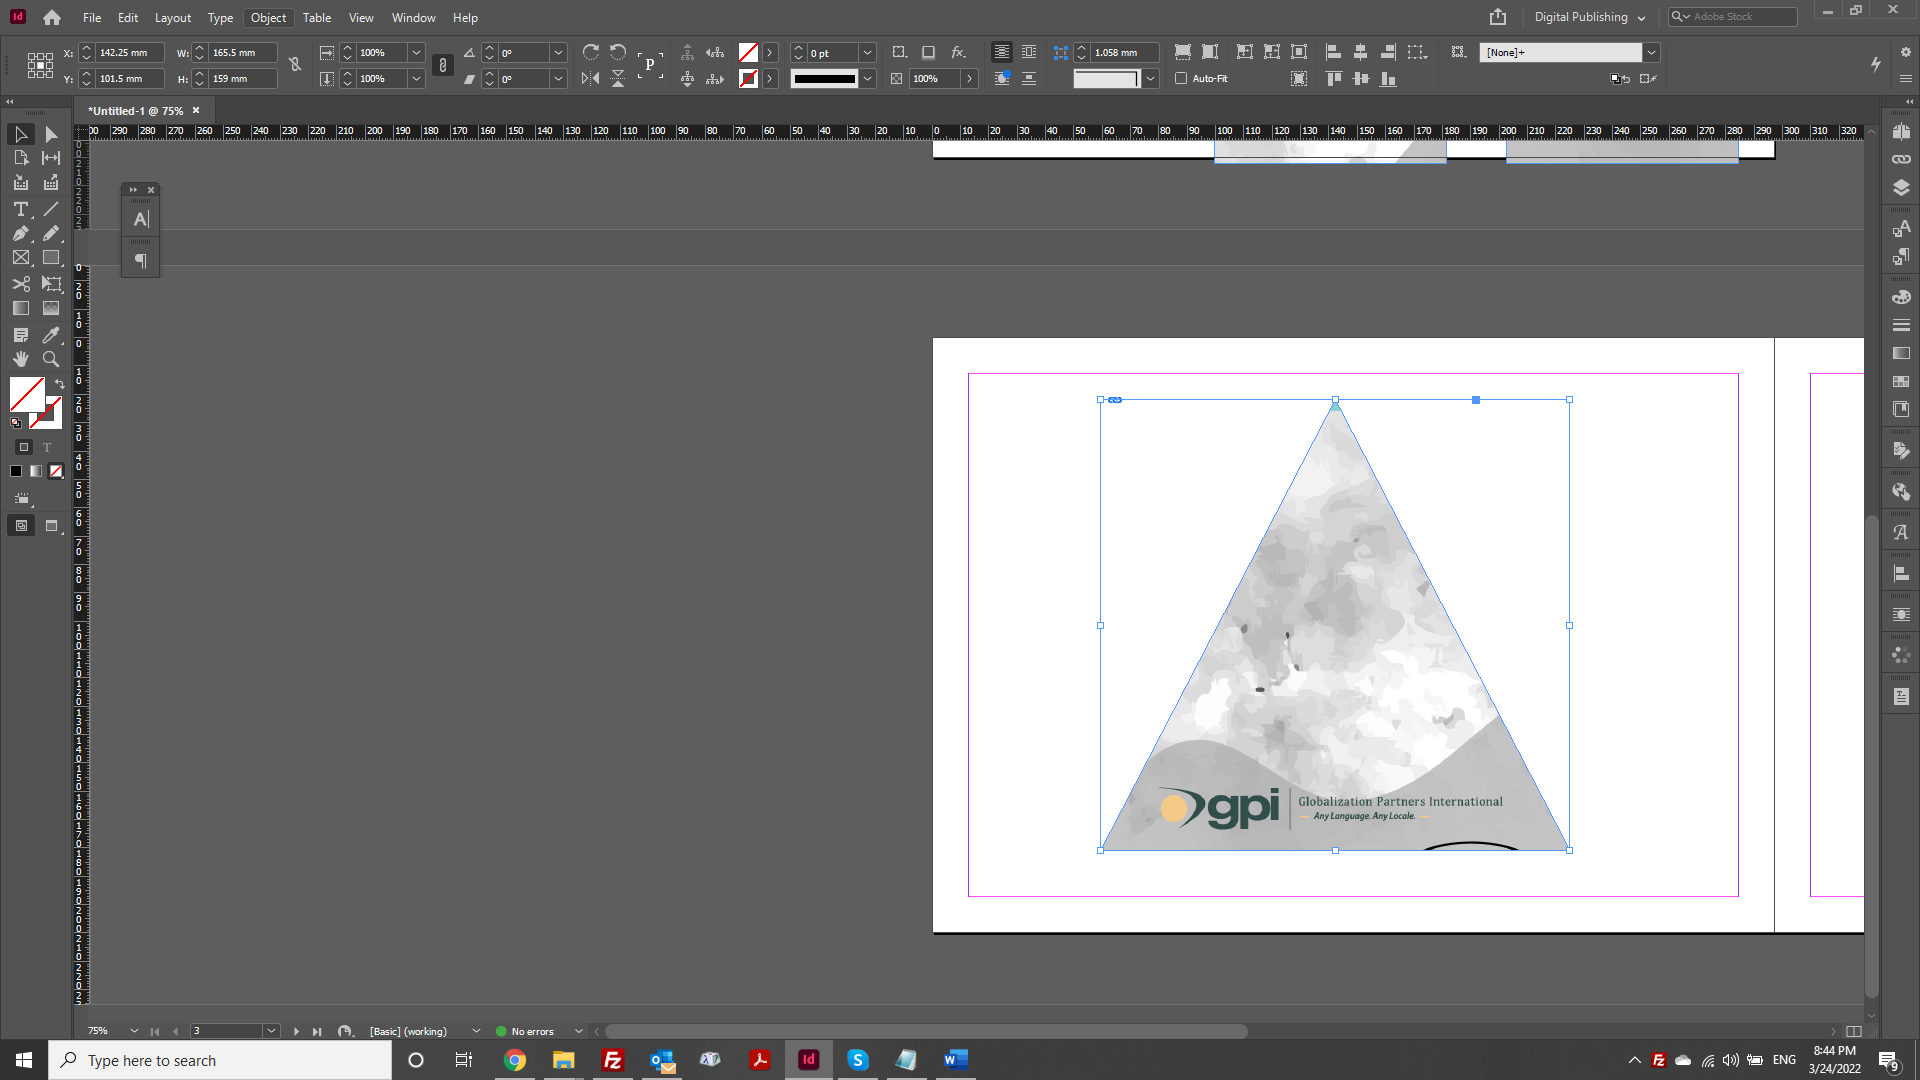The width and height of the screenshot is (1920, 1080).
Task: Select the Pen tool
Action: point(20,233)
